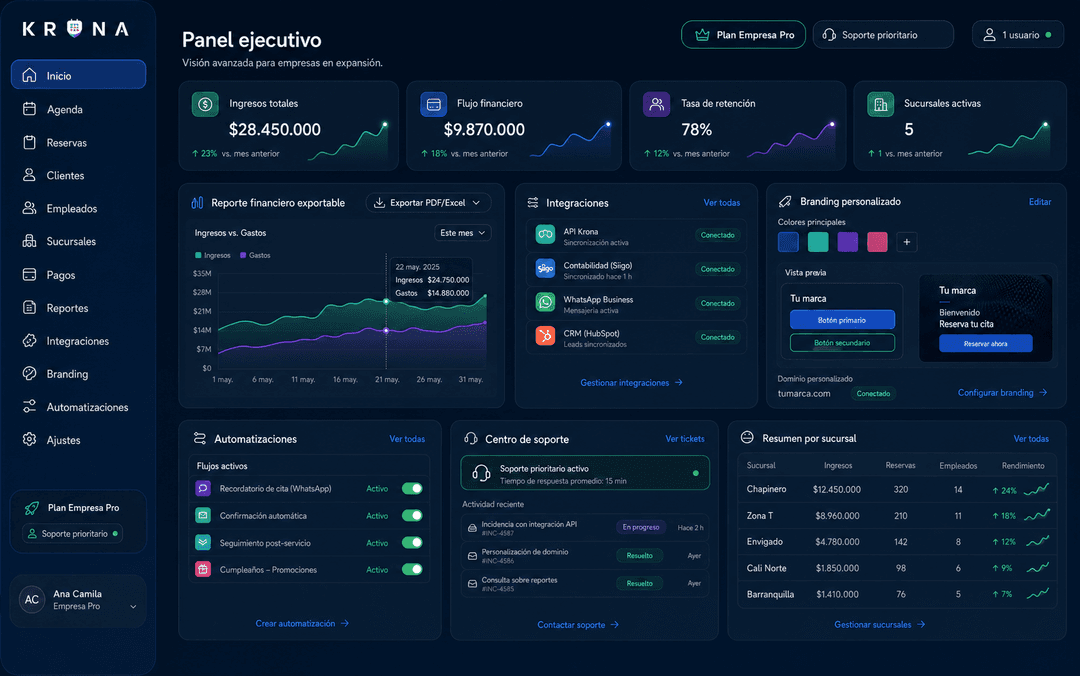The height and width of the screenshot is (676, 1080).
Task: Click the Ingresos totales dollar icon
Action: [205, 104]
